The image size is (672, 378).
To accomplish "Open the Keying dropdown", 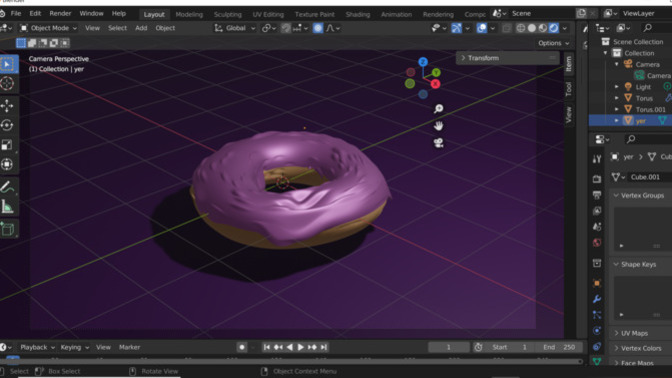I will (75, 347).
